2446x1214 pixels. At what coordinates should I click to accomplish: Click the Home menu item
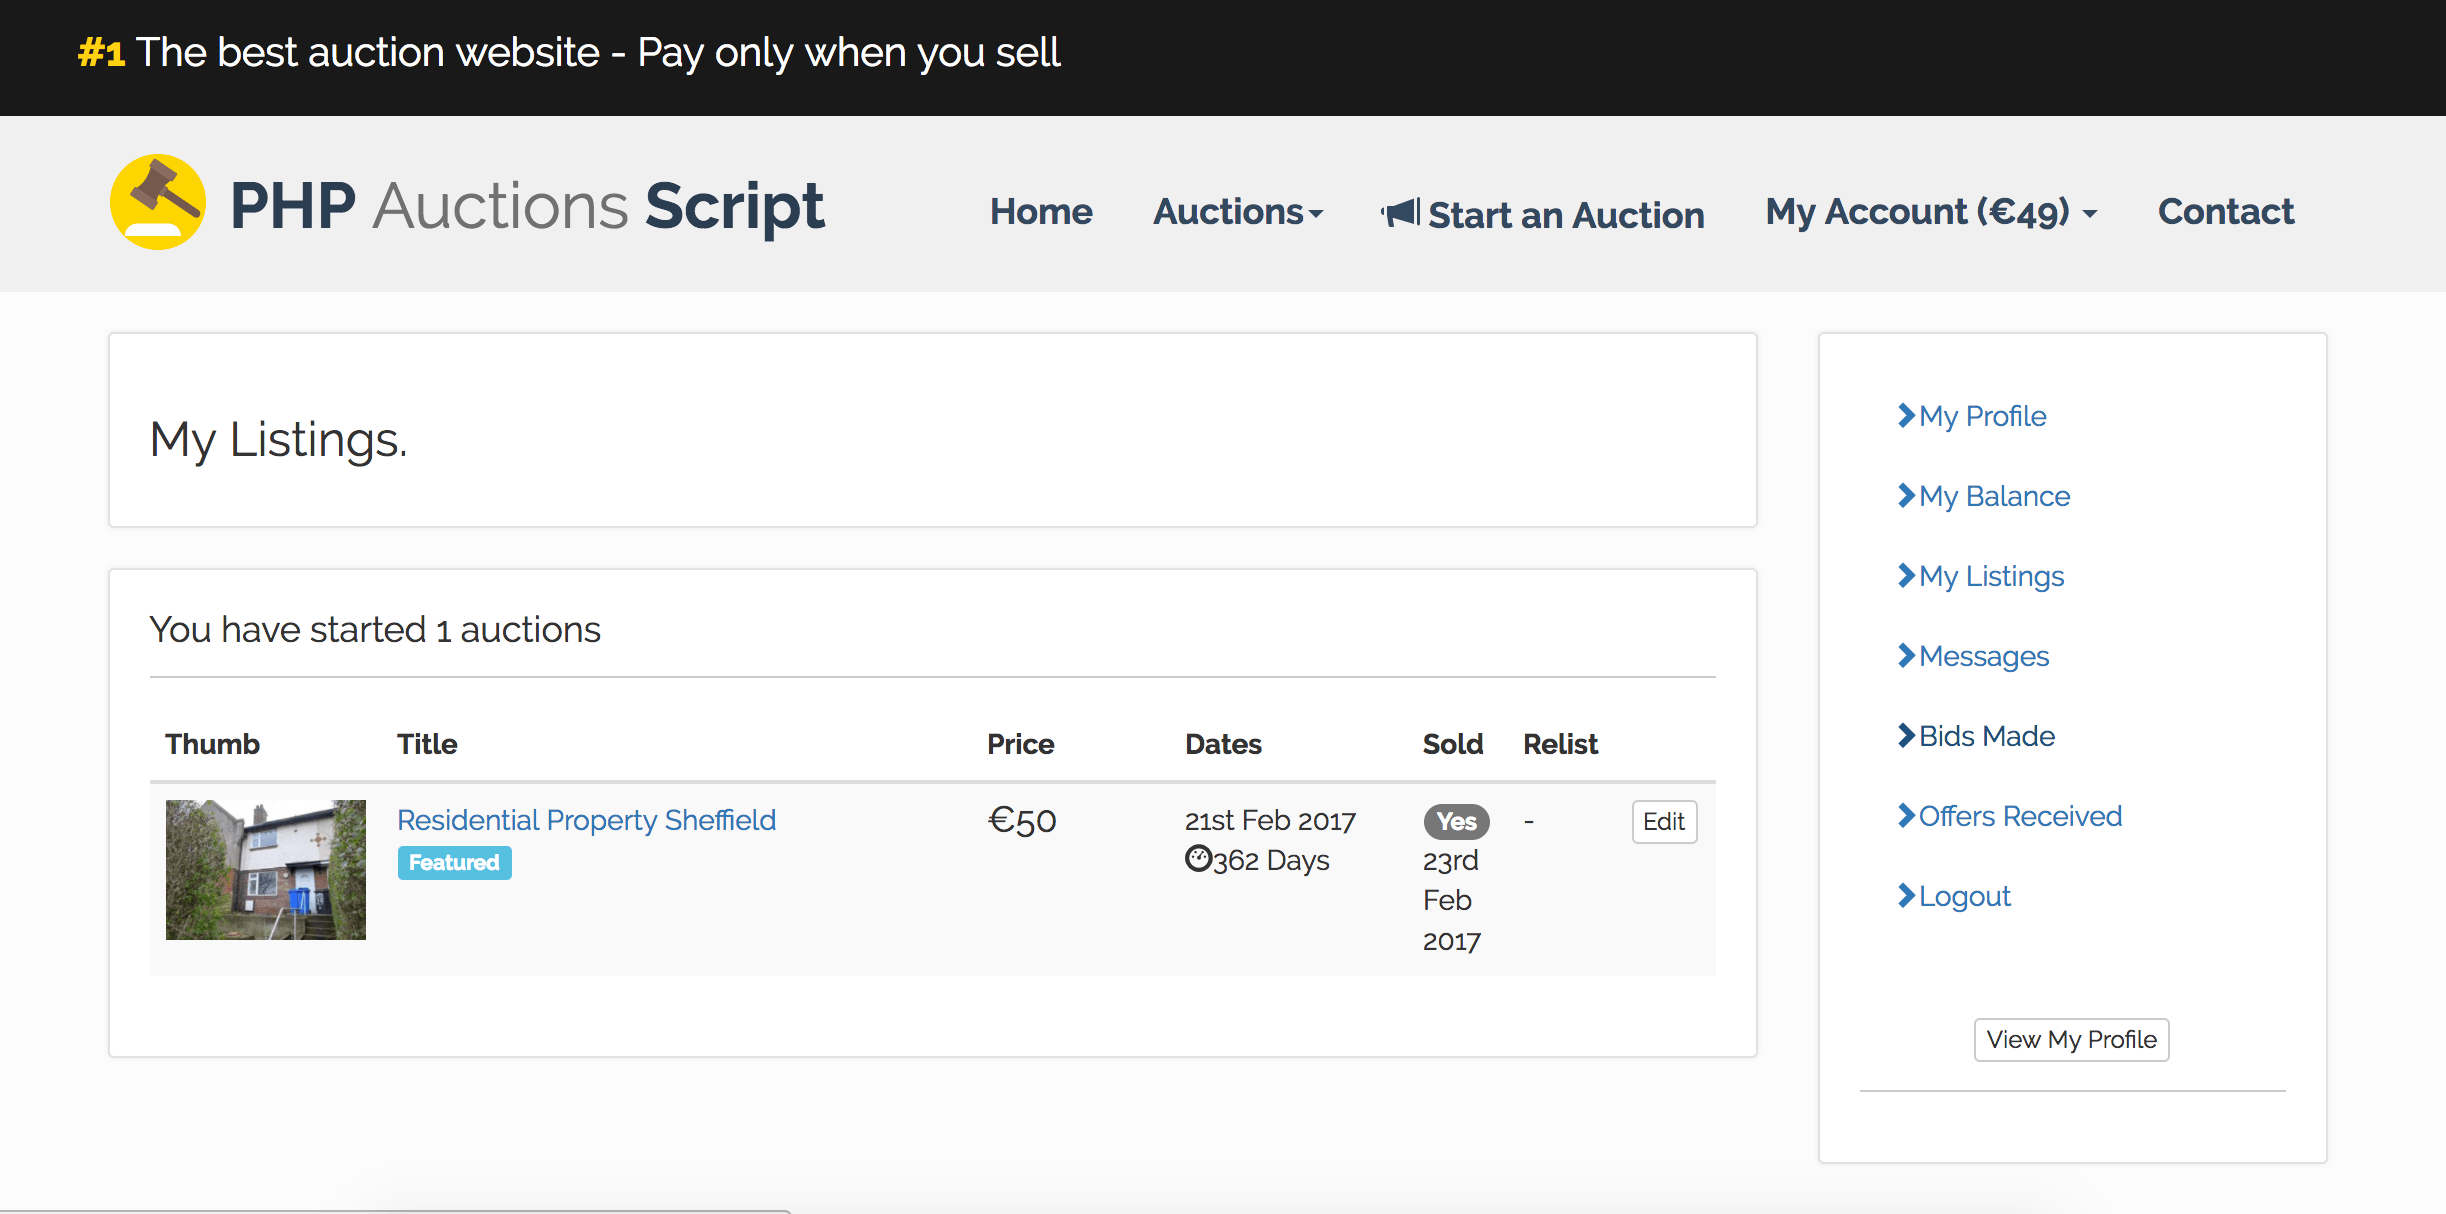[1044, 211]
